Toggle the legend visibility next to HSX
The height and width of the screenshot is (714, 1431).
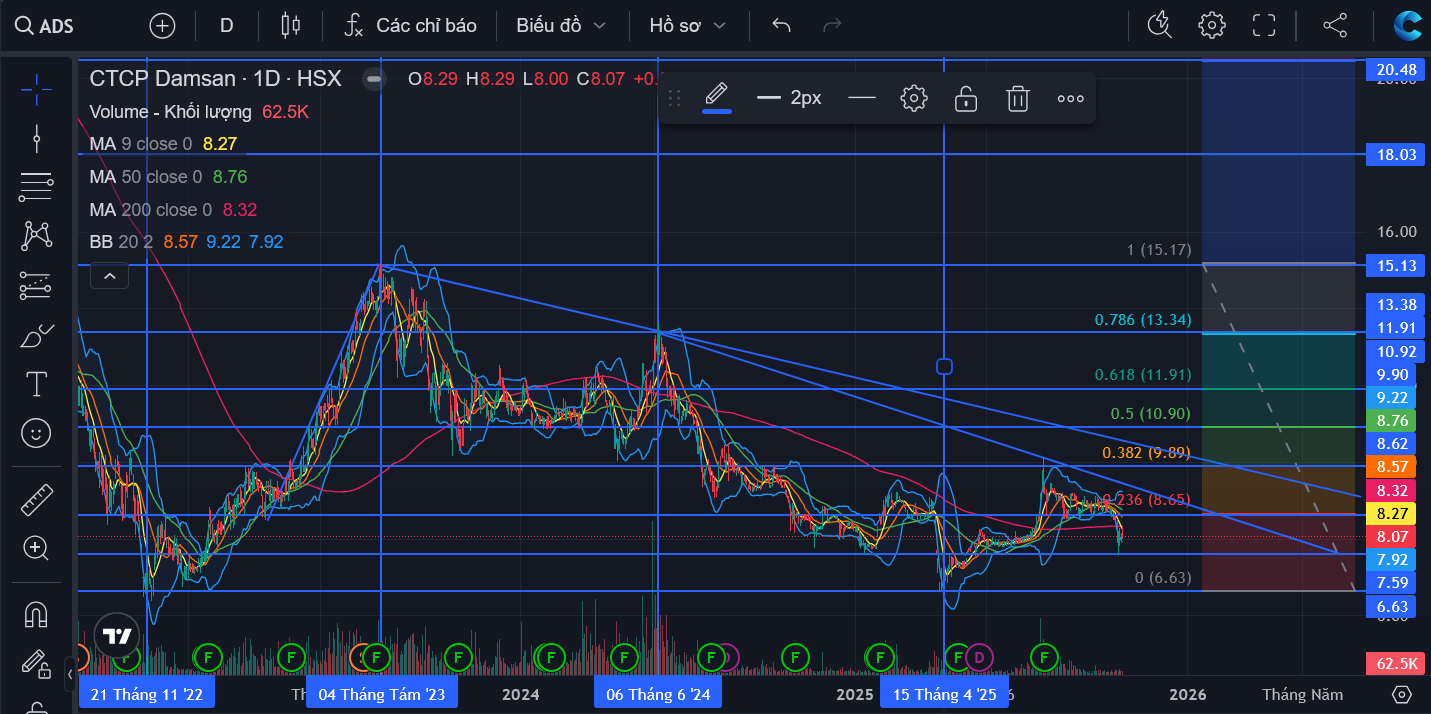click(374, 78)
